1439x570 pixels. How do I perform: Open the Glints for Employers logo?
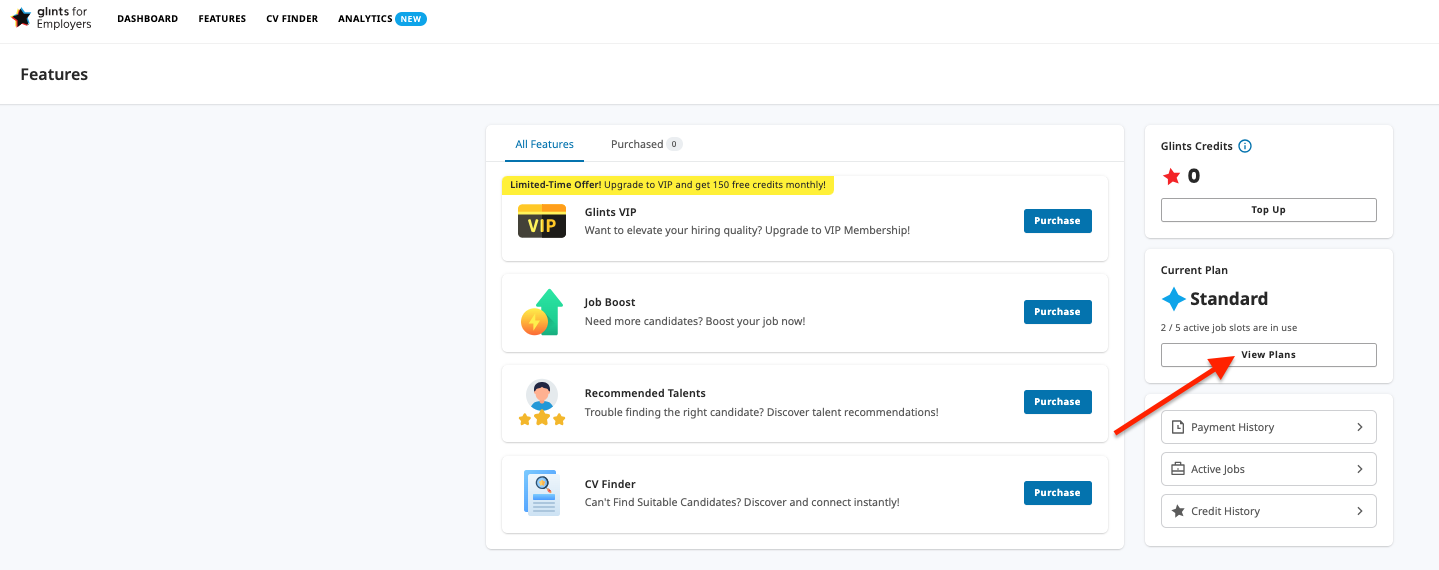pos(51,18)
